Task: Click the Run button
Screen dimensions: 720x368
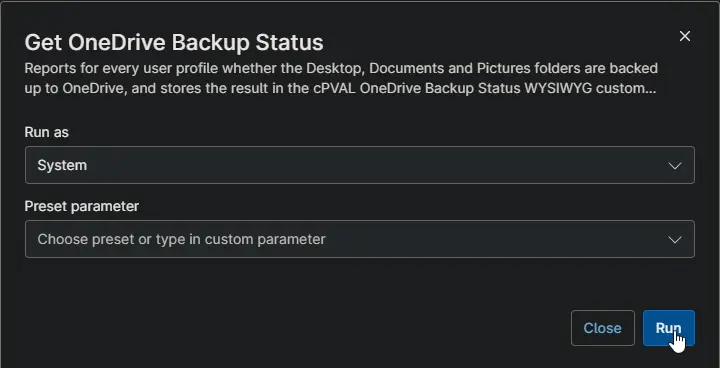Action: (x=669, y=328)
